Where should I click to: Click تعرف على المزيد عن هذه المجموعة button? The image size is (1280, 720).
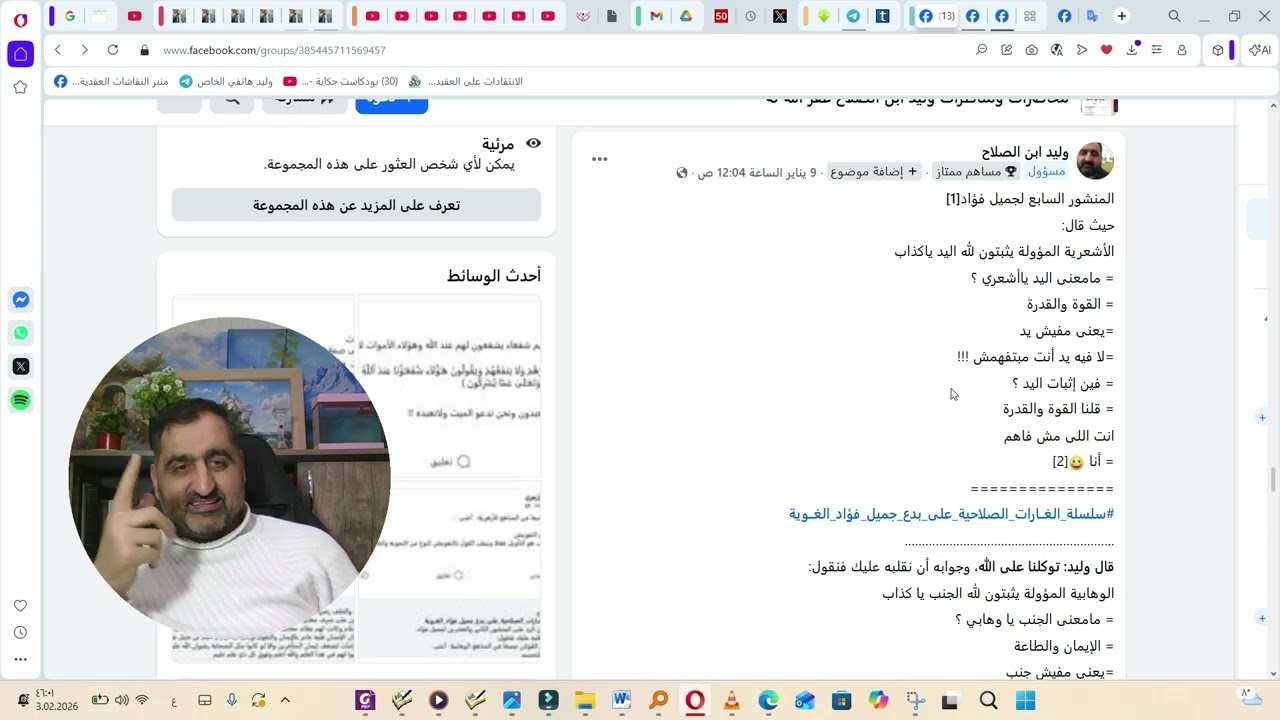click(356, 205)
